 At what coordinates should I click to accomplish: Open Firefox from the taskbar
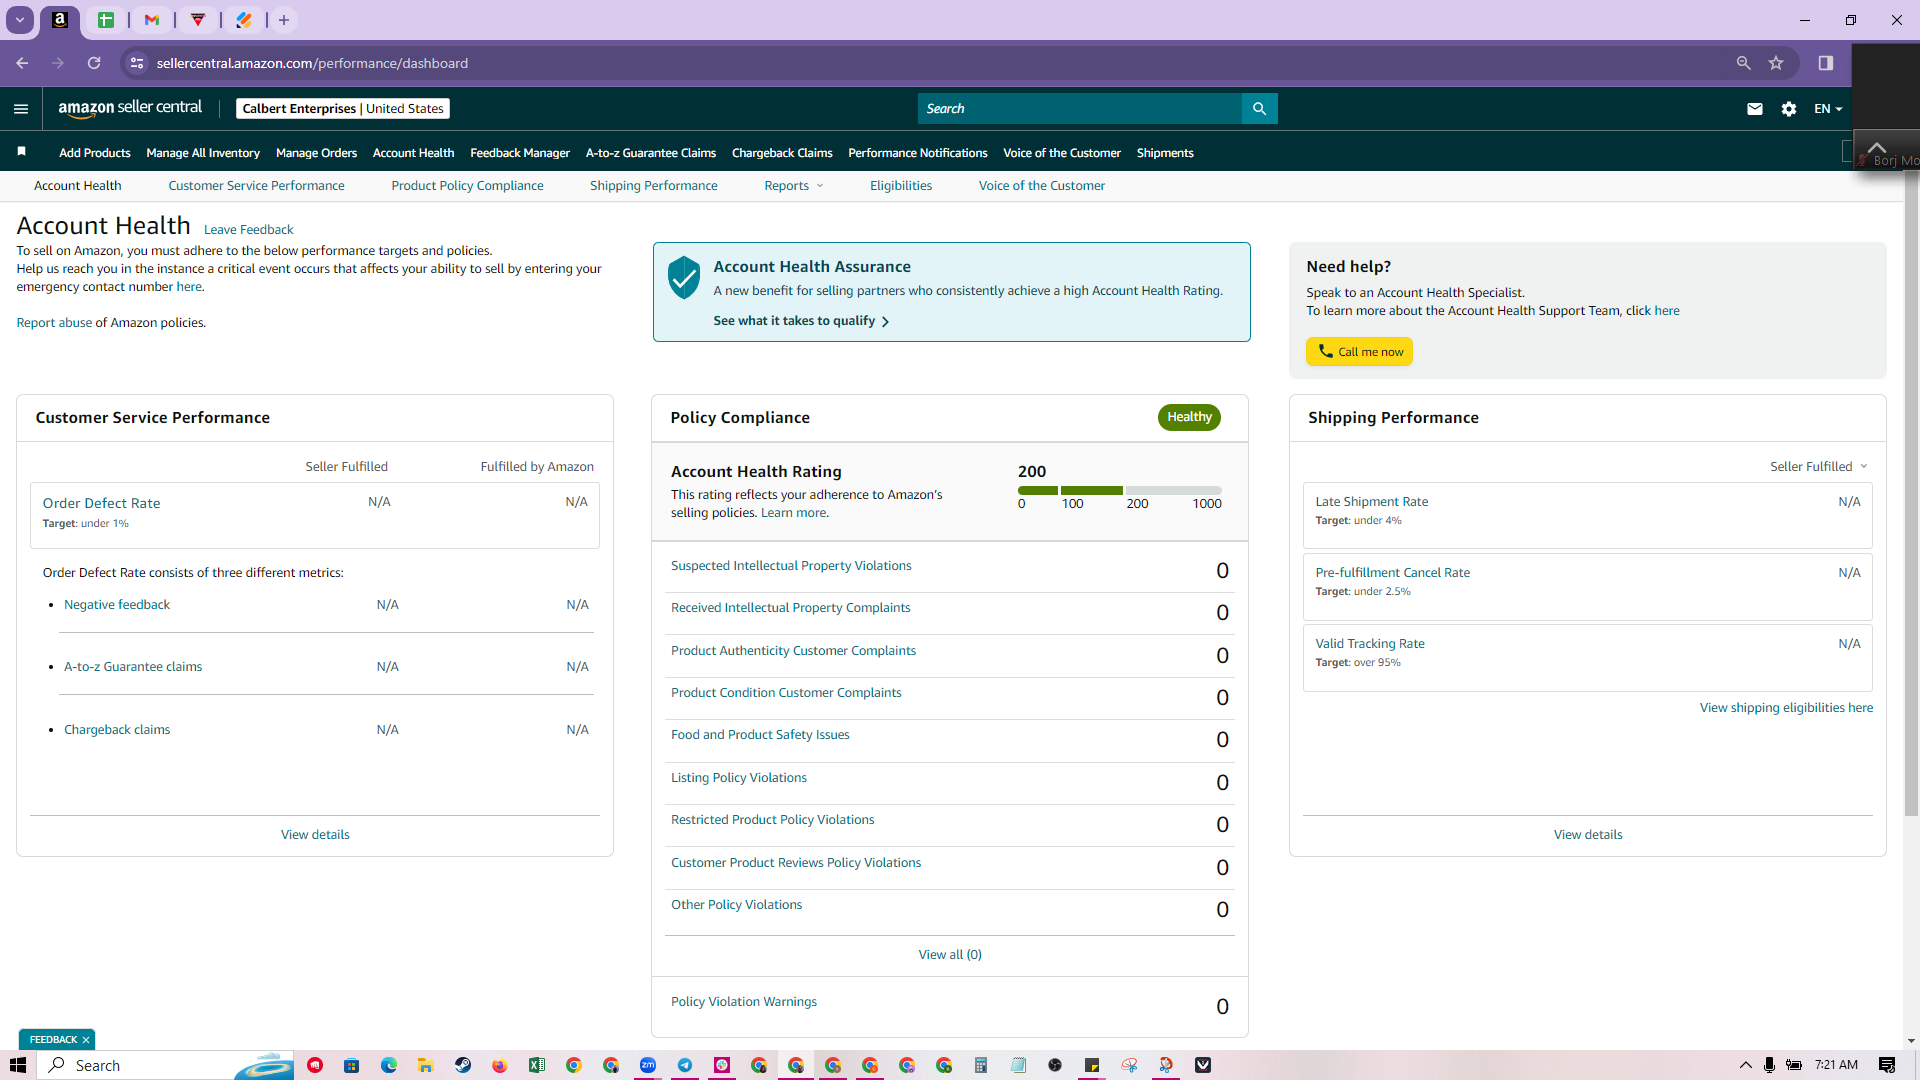(x=500, y=1065)
